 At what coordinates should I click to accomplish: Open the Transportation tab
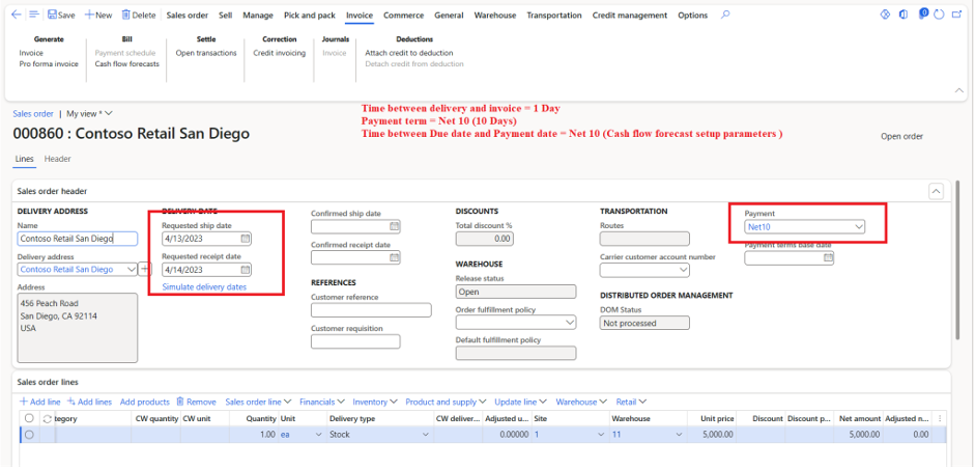pyautogui.click(x=554, y=15)
